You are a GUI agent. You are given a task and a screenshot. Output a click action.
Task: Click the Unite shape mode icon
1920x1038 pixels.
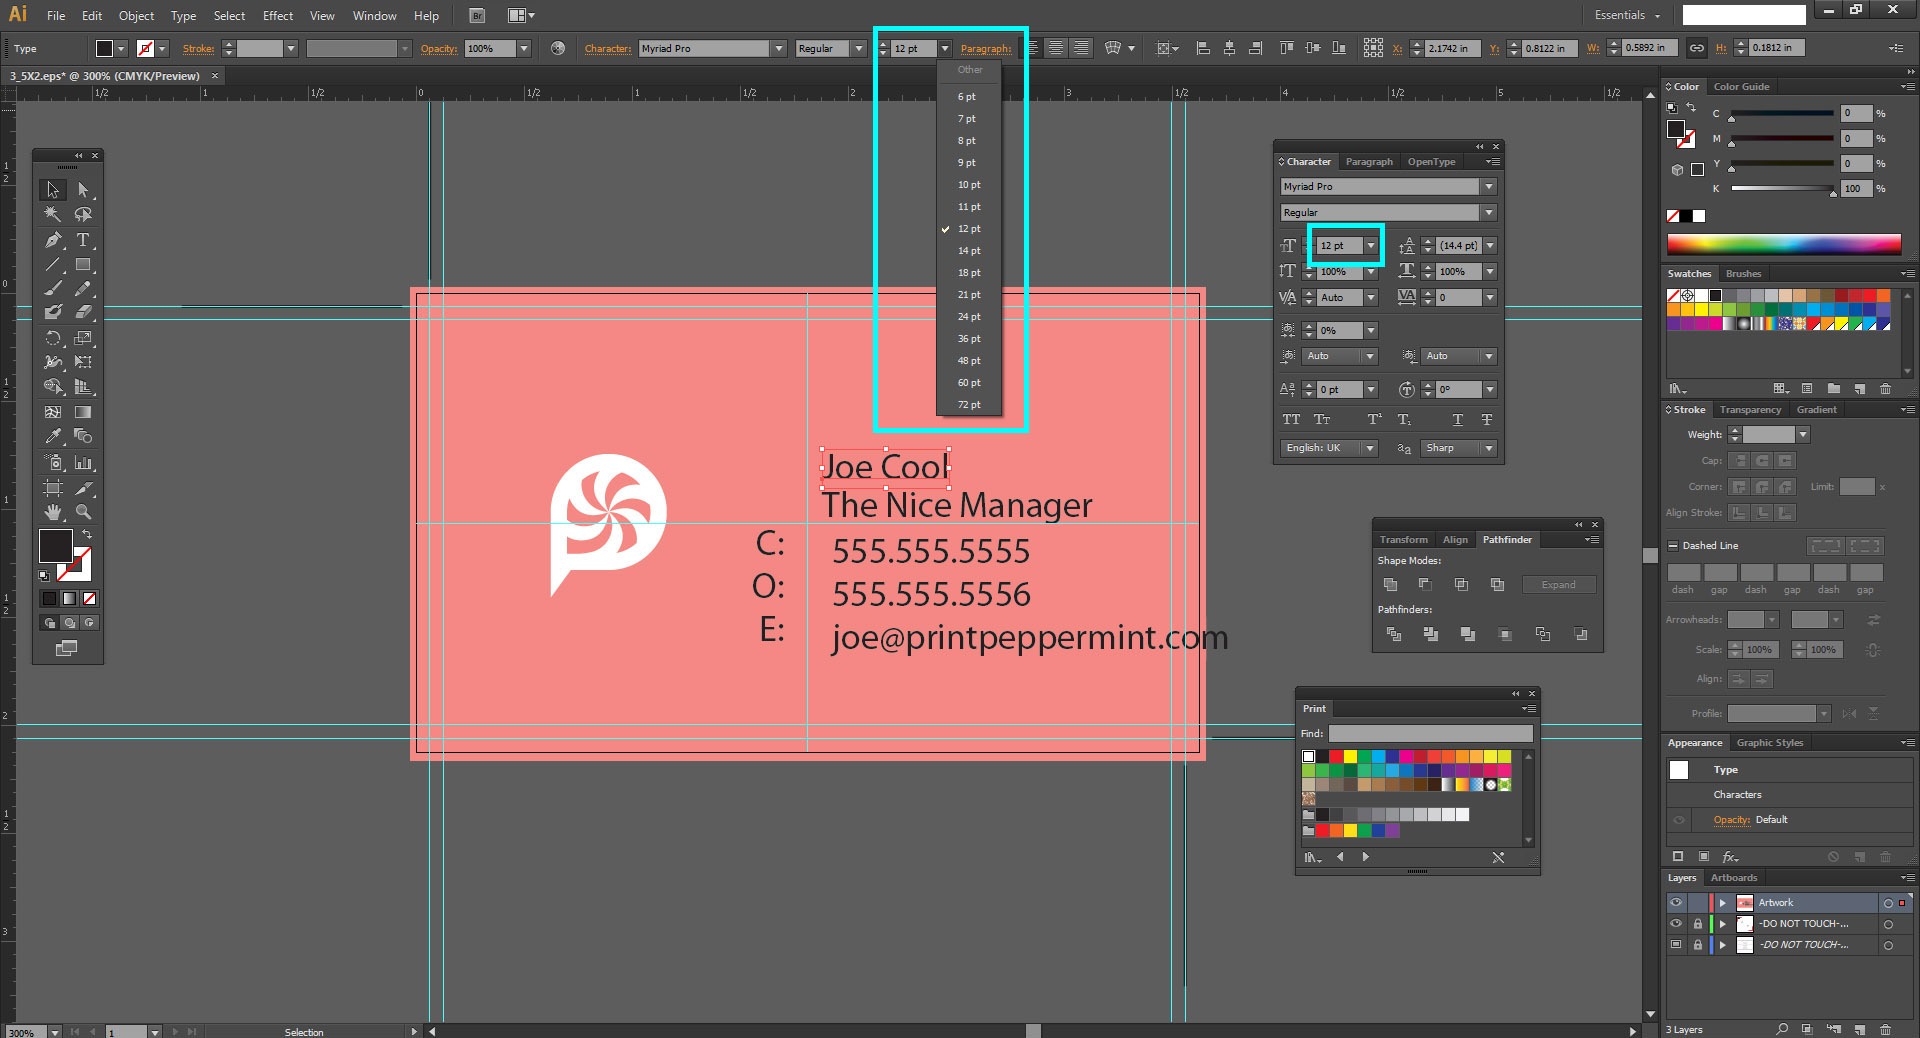tap(1390, 584)
